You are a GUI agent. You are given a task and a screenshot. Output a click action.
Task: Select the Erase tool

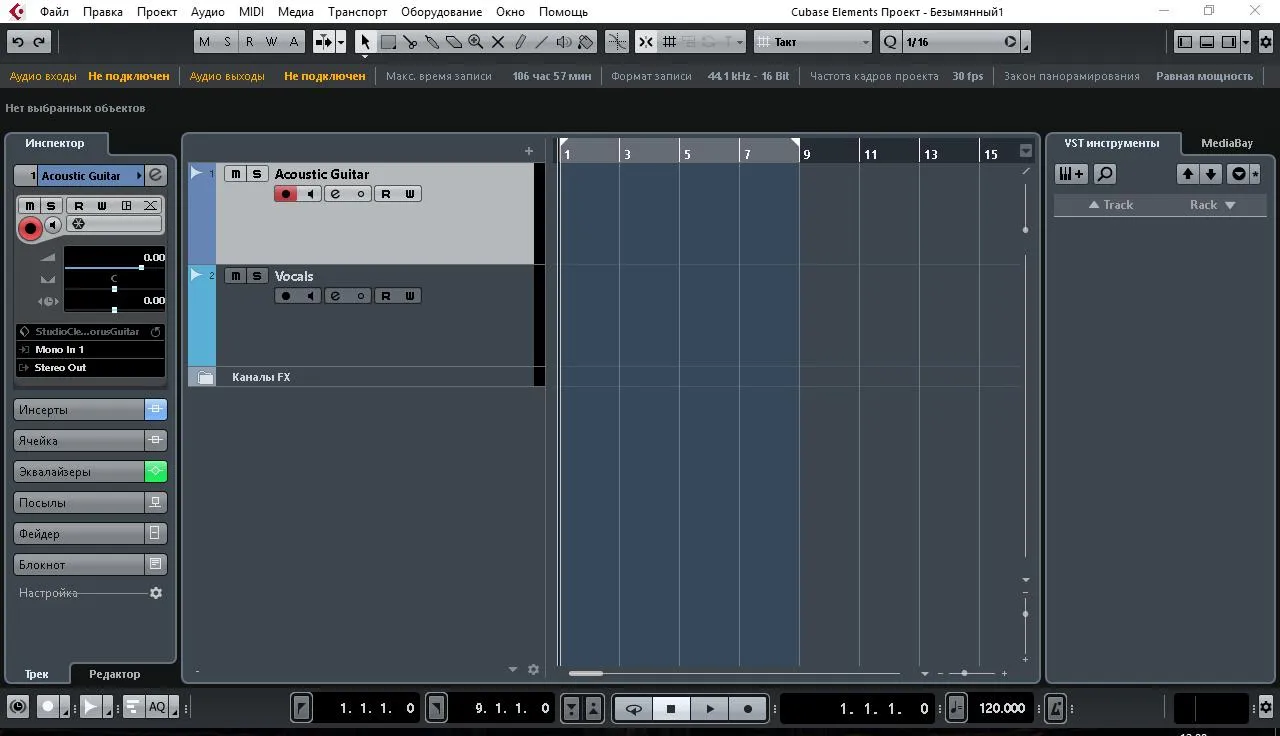coord(454,42)
